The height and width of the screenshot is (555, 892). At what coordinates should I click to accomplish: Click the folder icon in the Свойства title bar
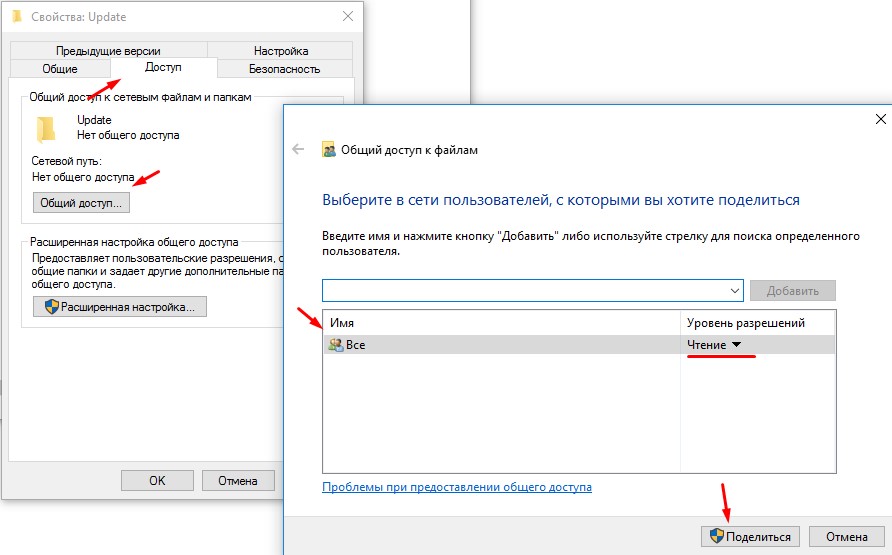(17, 16)
